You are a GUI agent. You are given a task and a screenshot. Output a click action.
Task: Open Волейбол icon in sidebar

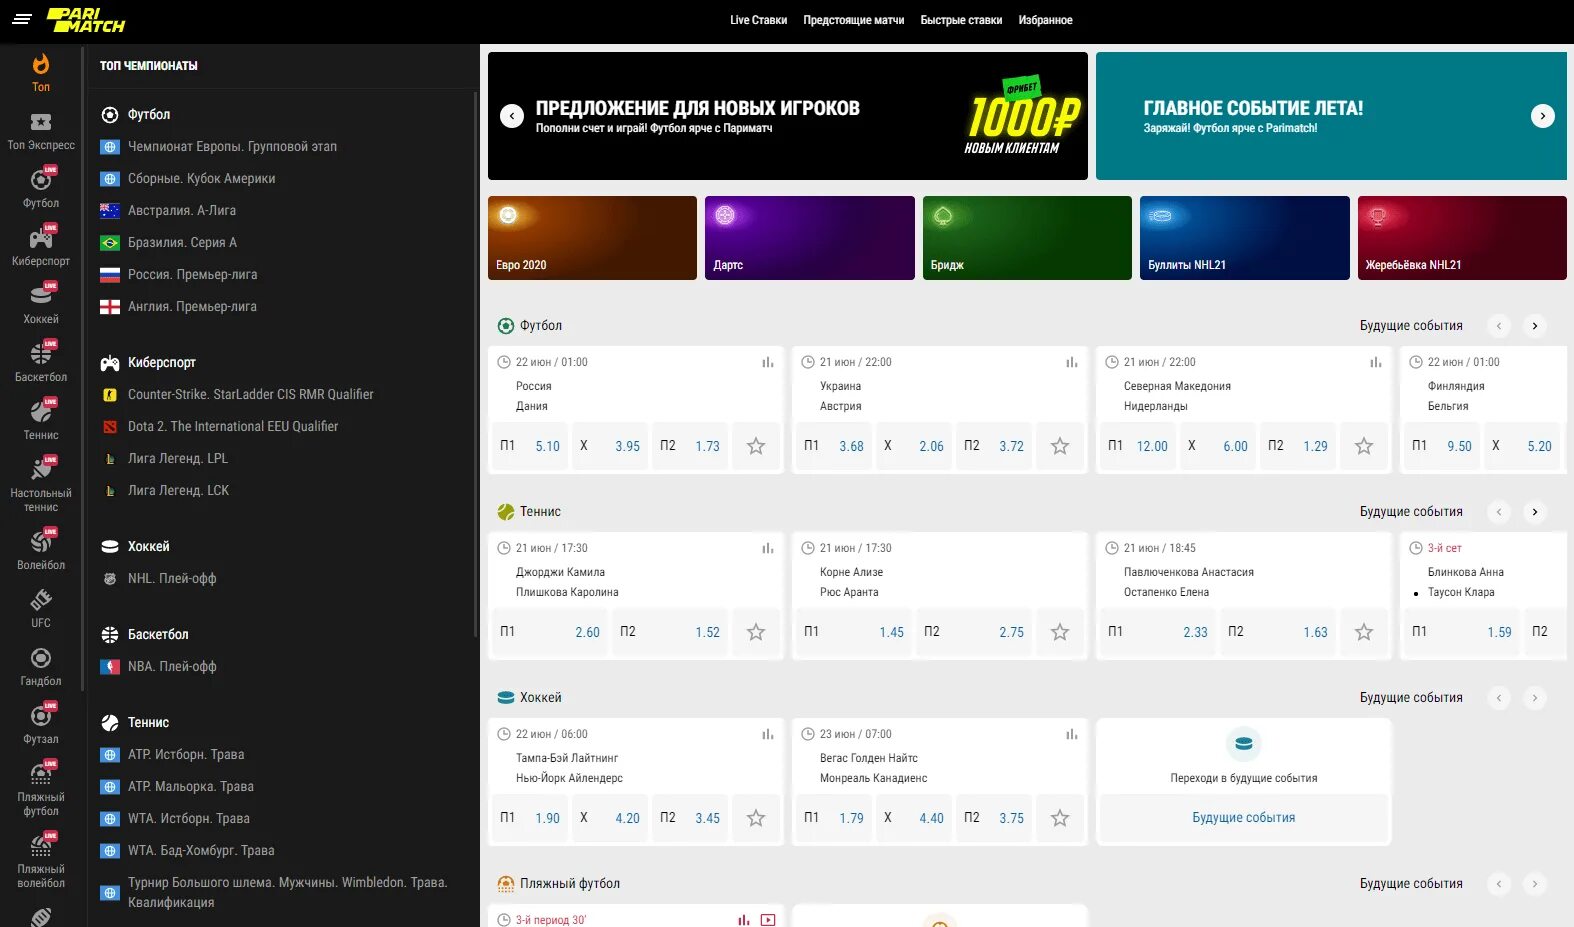coord(41,542)
